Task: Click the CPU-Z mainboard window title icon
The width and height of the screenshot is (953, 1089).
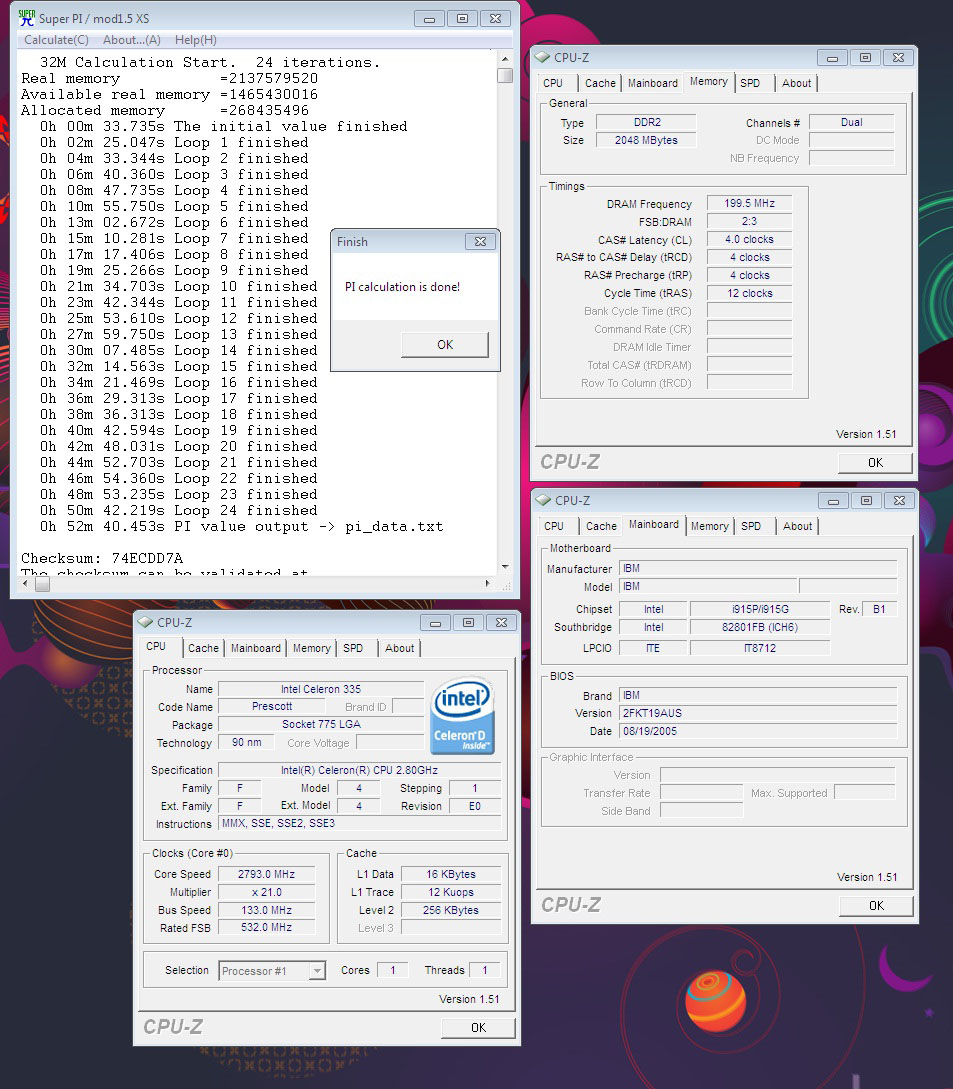Action: (543, 500)
